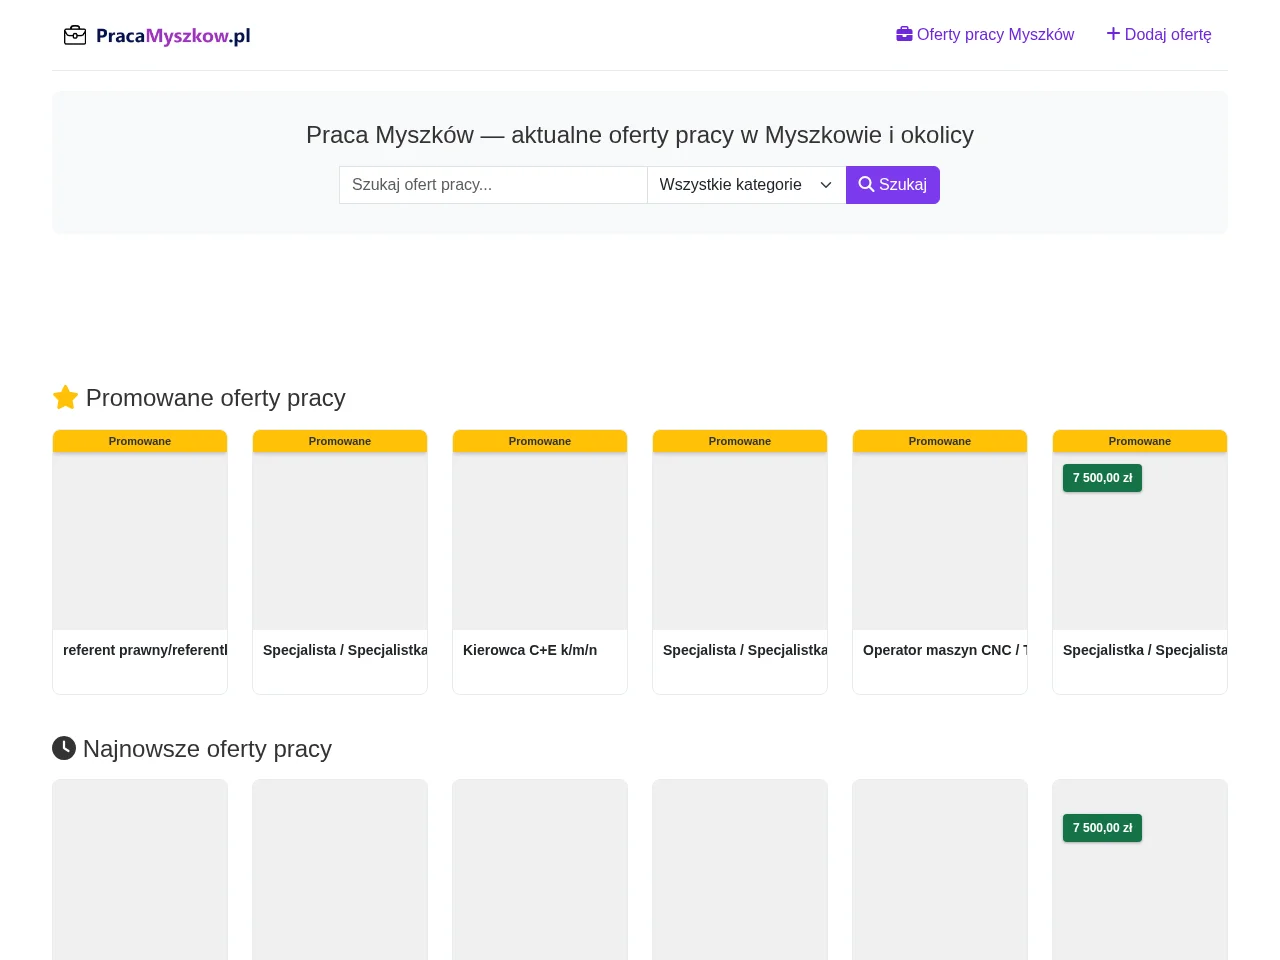Image resolution: width=1280 pixels, height=960 pixels.
Task: Click the PracaMyszkow.pl logo
Action: [x=157, y=36]
